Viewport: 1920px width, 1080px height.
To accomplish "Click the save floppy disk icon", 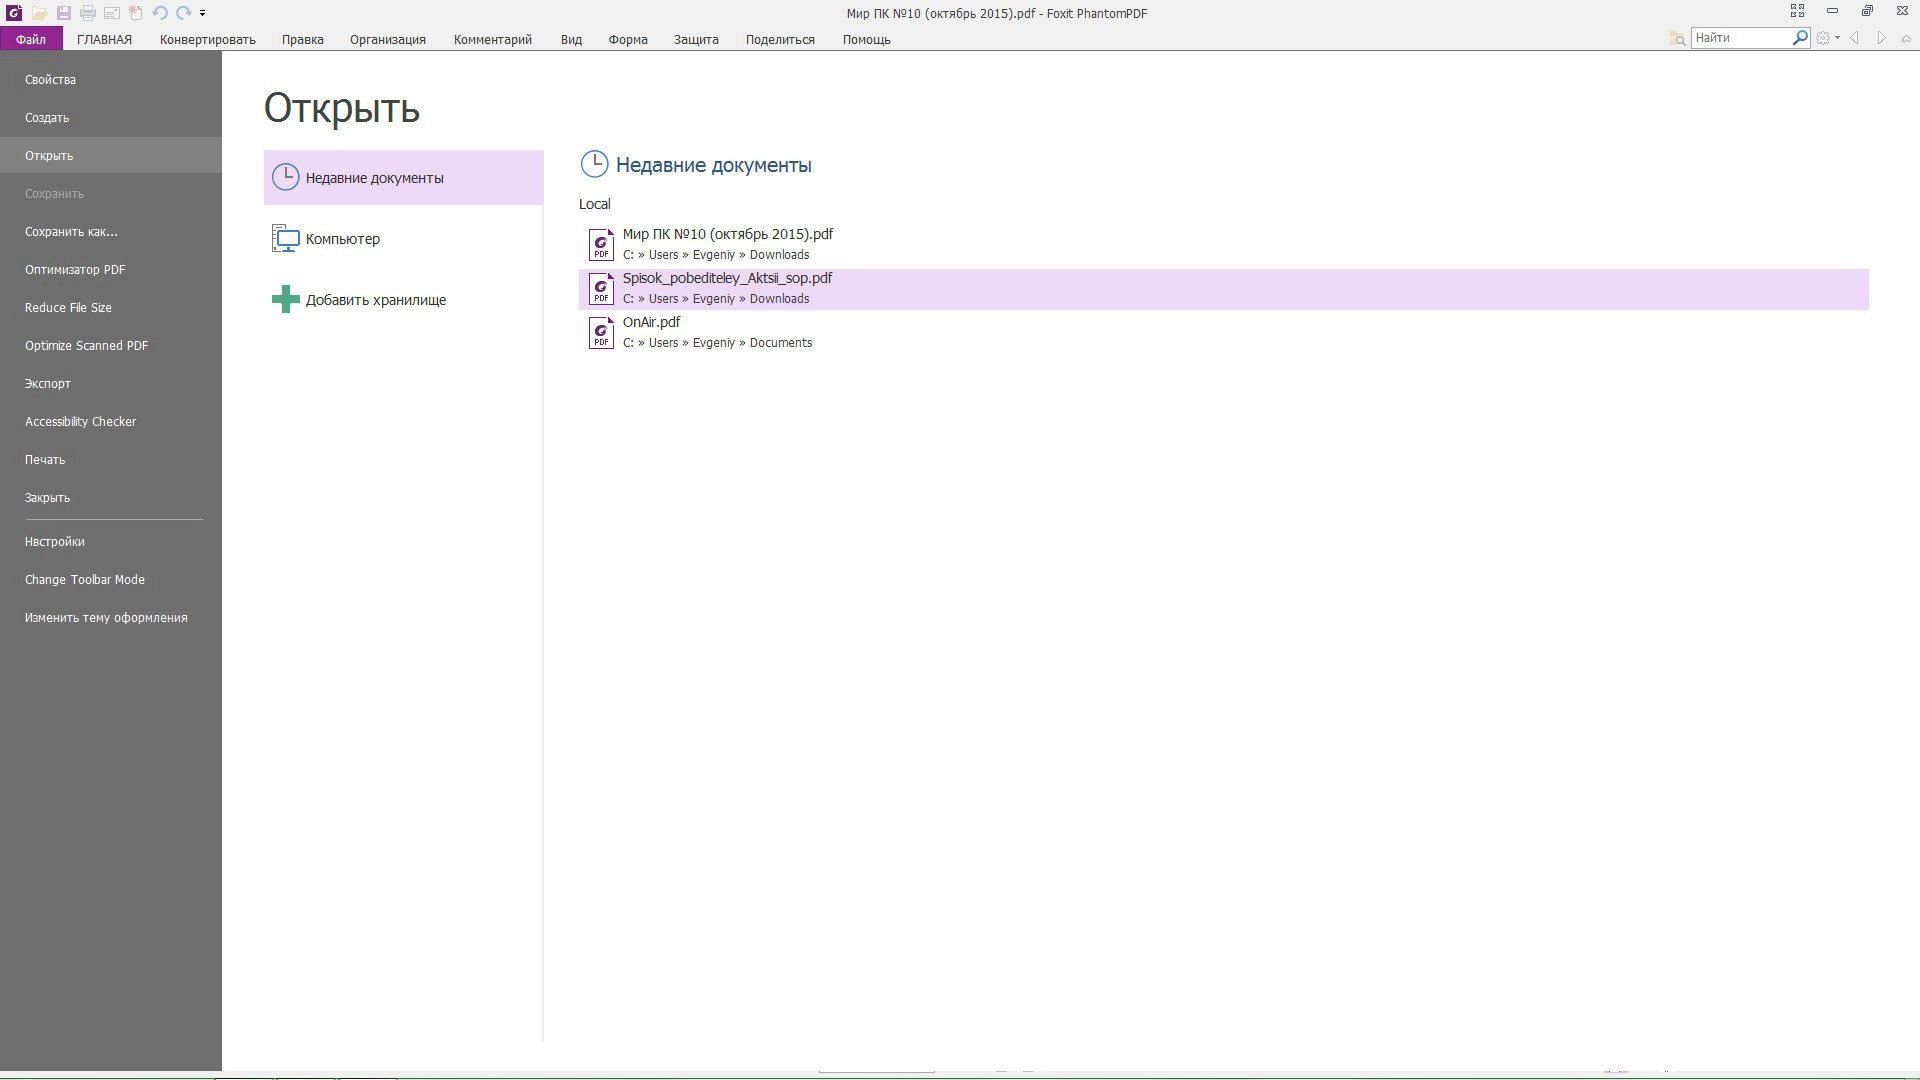I will (63, 13).
